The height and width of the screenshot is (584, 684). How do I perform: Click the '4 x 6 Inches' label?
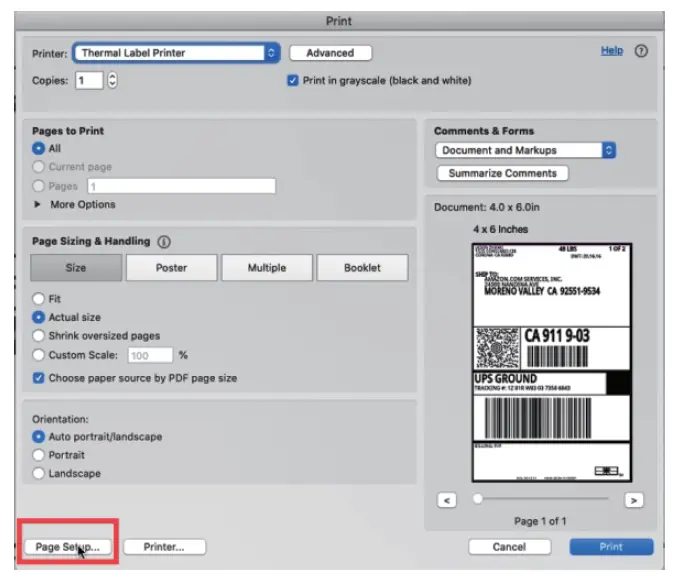tap(500, 229)
